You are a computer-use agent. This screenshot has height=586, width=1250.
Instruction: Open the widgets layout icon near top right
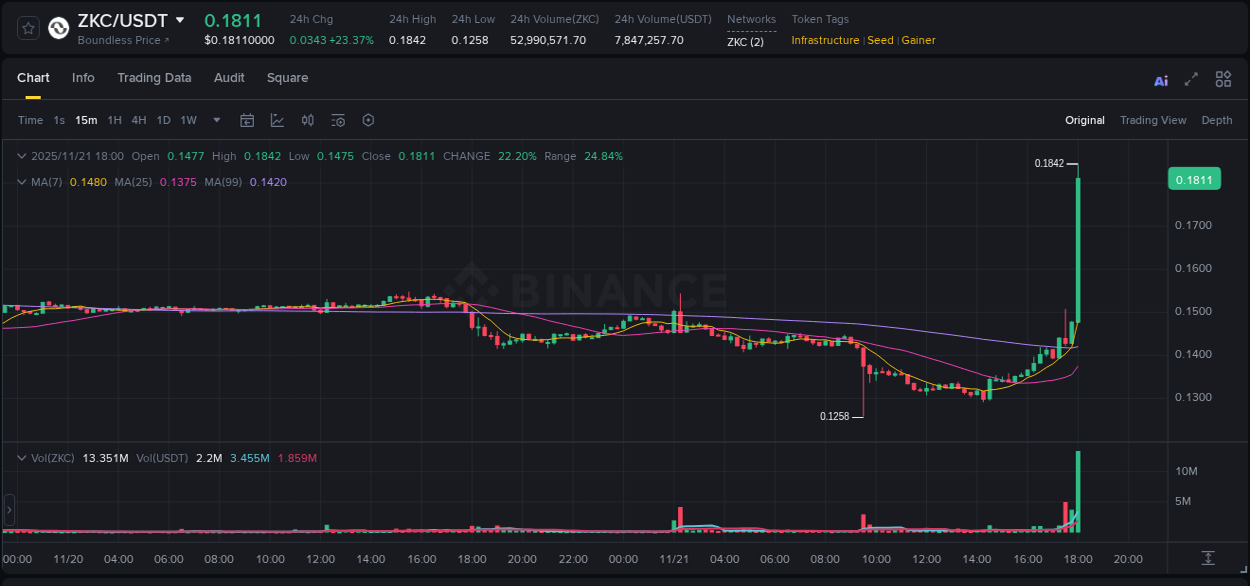coord(1223,79)
